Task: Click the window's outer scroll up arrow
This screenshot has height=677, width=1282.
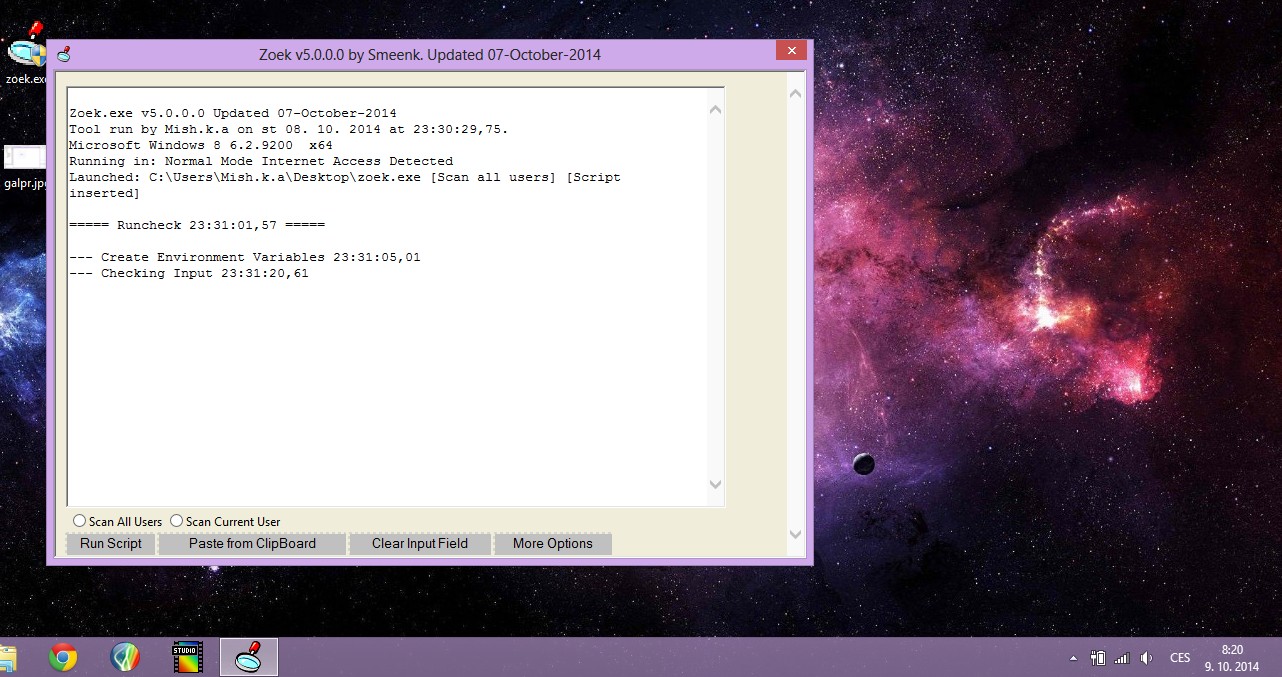Action: click(x=796, y=93)
